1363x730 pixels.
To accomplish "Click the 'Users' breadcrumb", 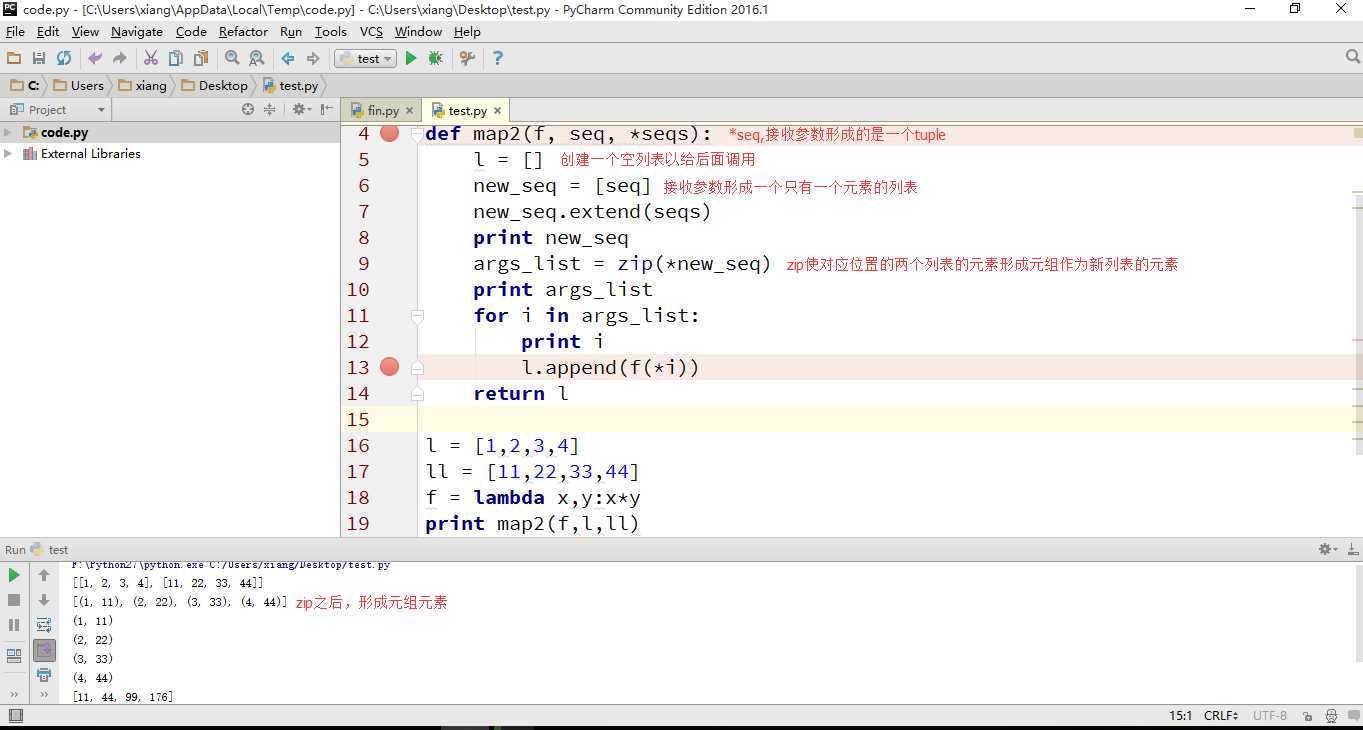I will tap(78, 86).
